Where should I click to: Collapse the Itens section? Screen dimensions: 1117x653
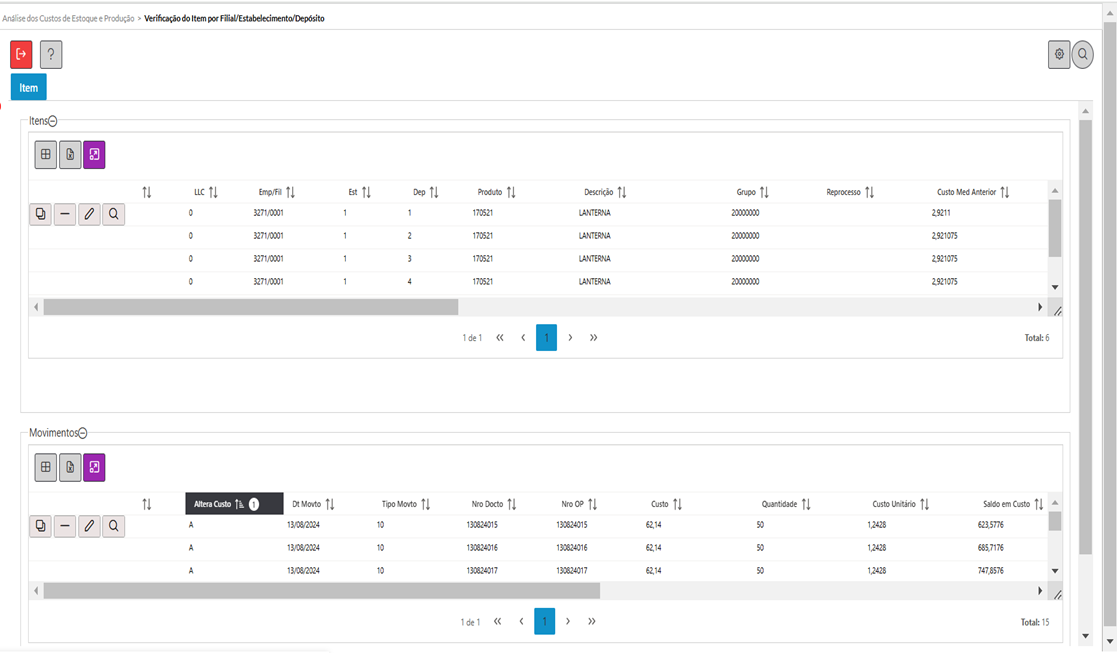(x=53, y=121)
